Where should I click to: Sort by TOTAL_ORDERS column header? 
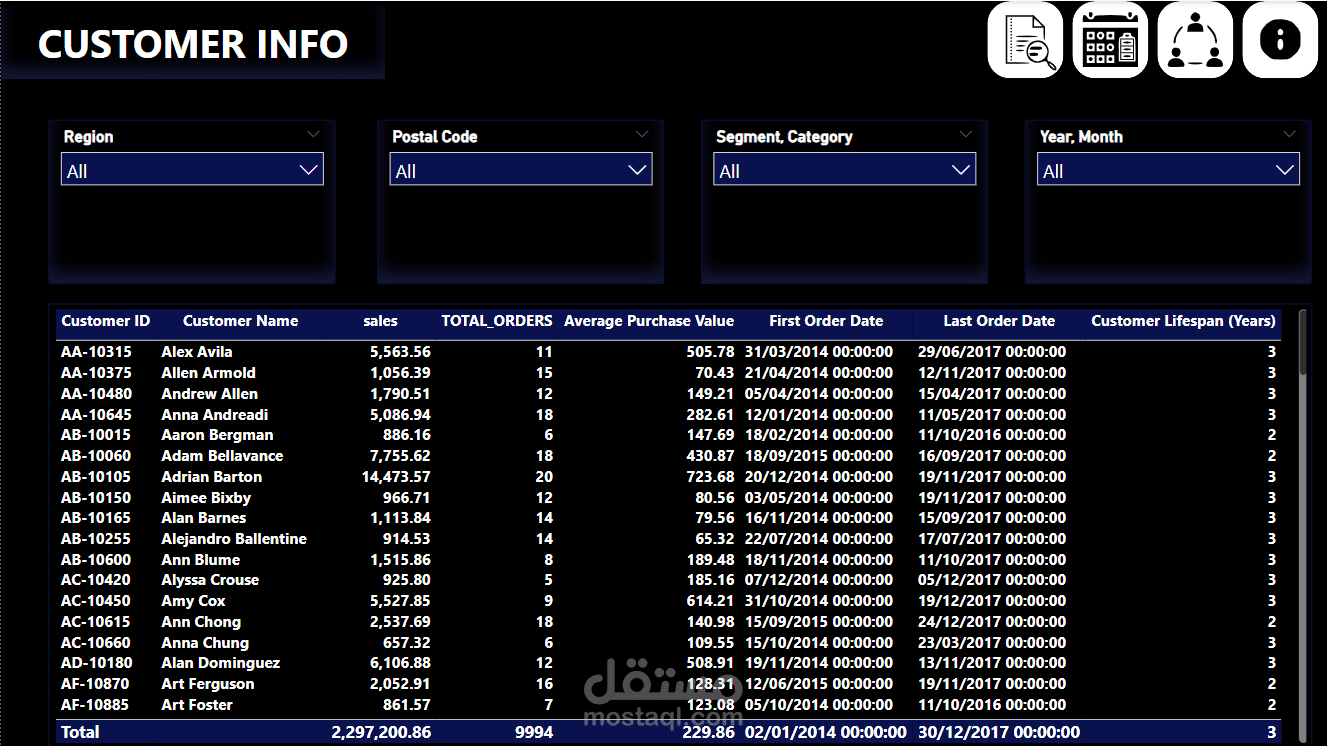click(x=497, y=321)
